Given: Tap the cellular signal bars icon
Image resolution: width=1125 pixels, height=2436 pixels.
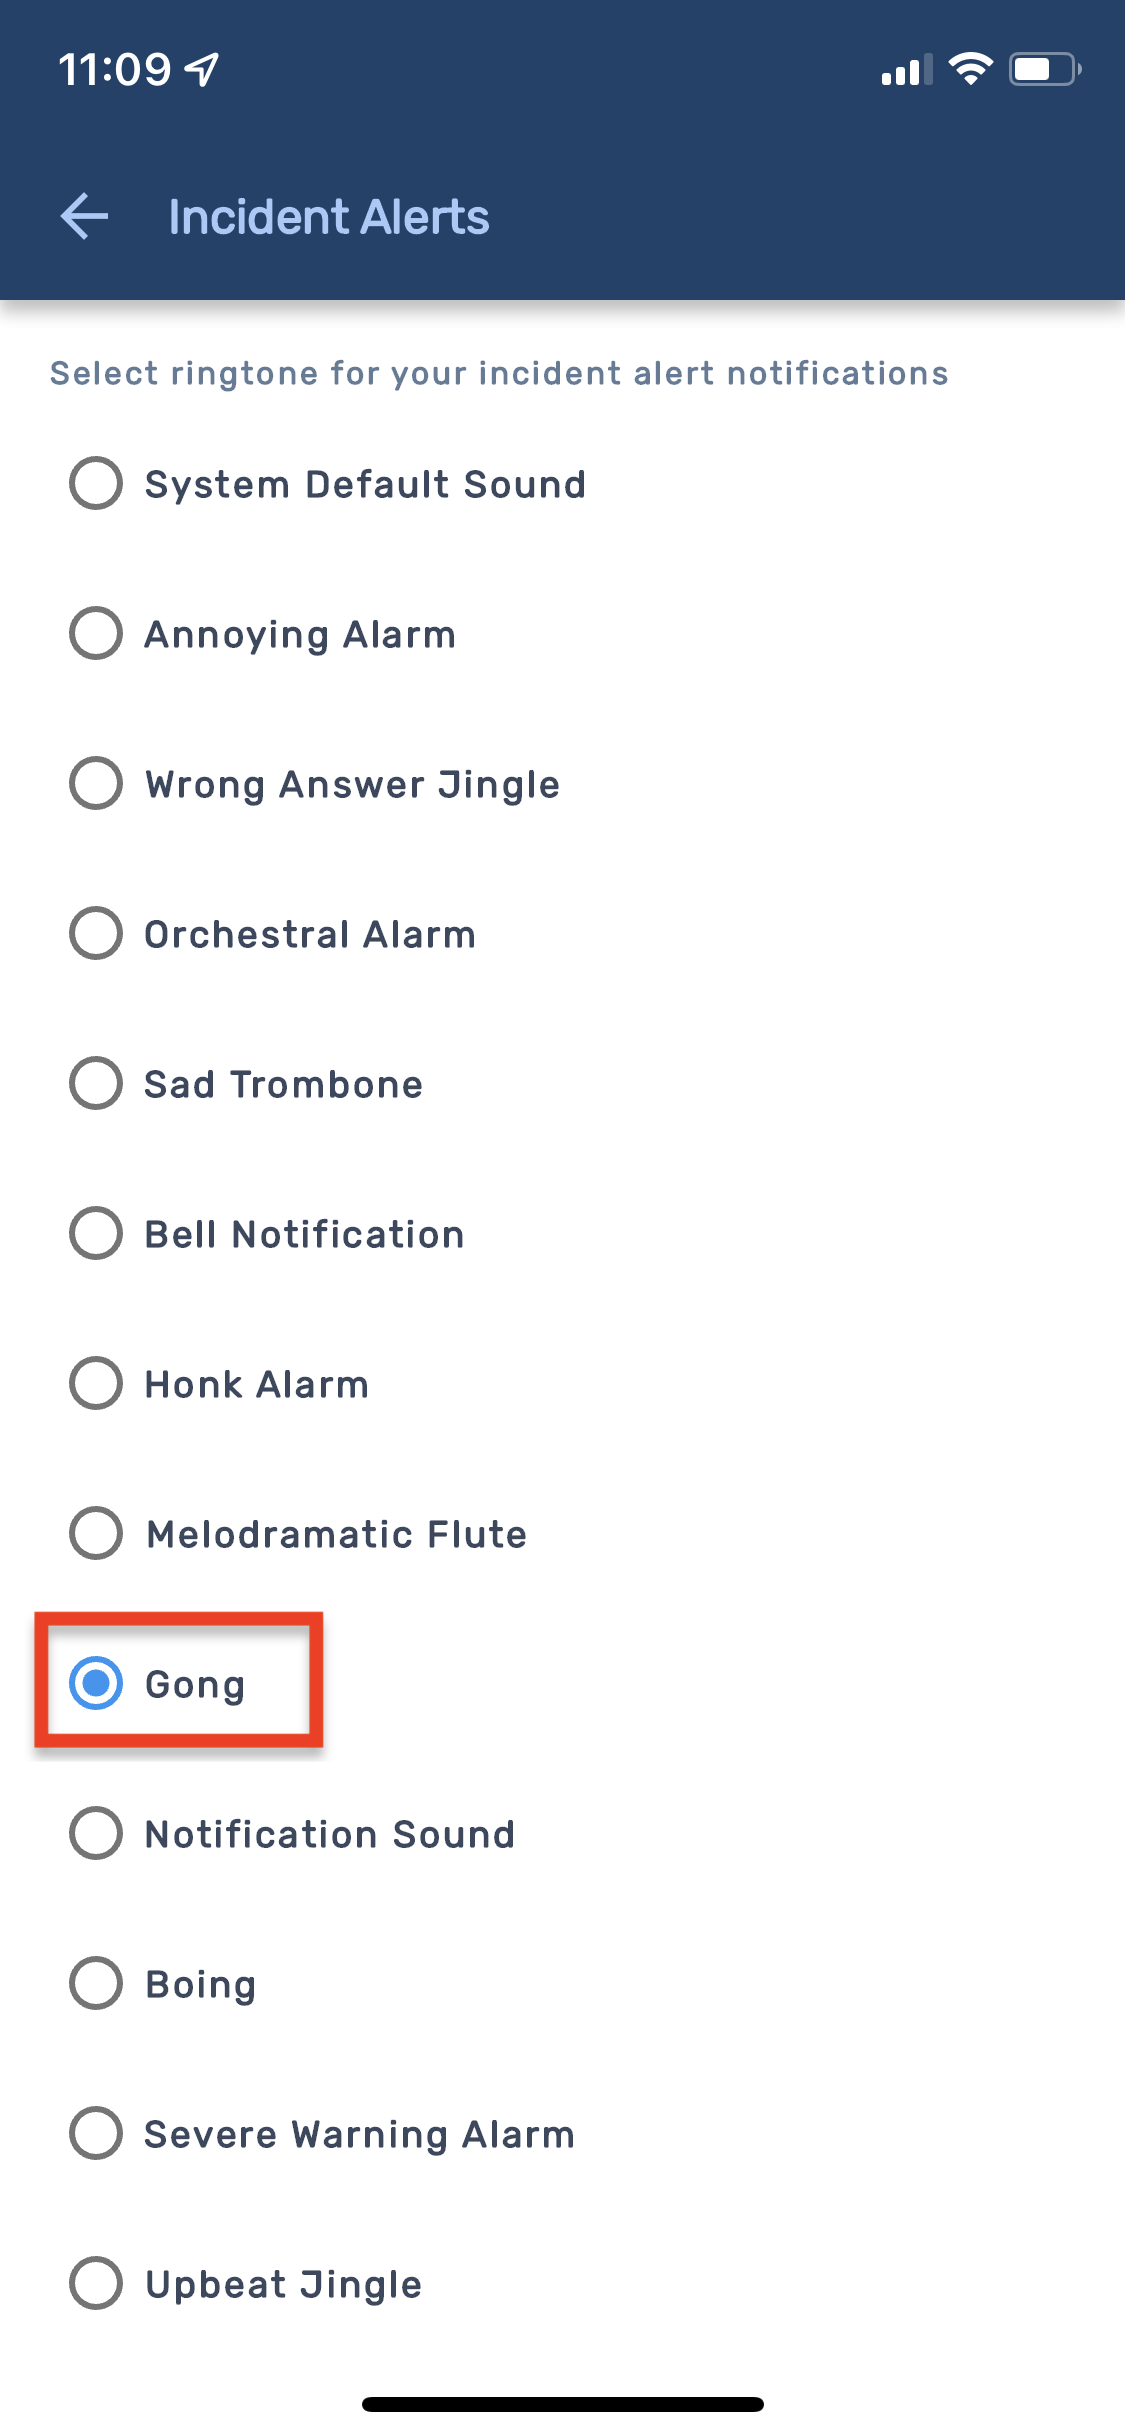Looking at the screenshot, I should click(x=906, y=70).
